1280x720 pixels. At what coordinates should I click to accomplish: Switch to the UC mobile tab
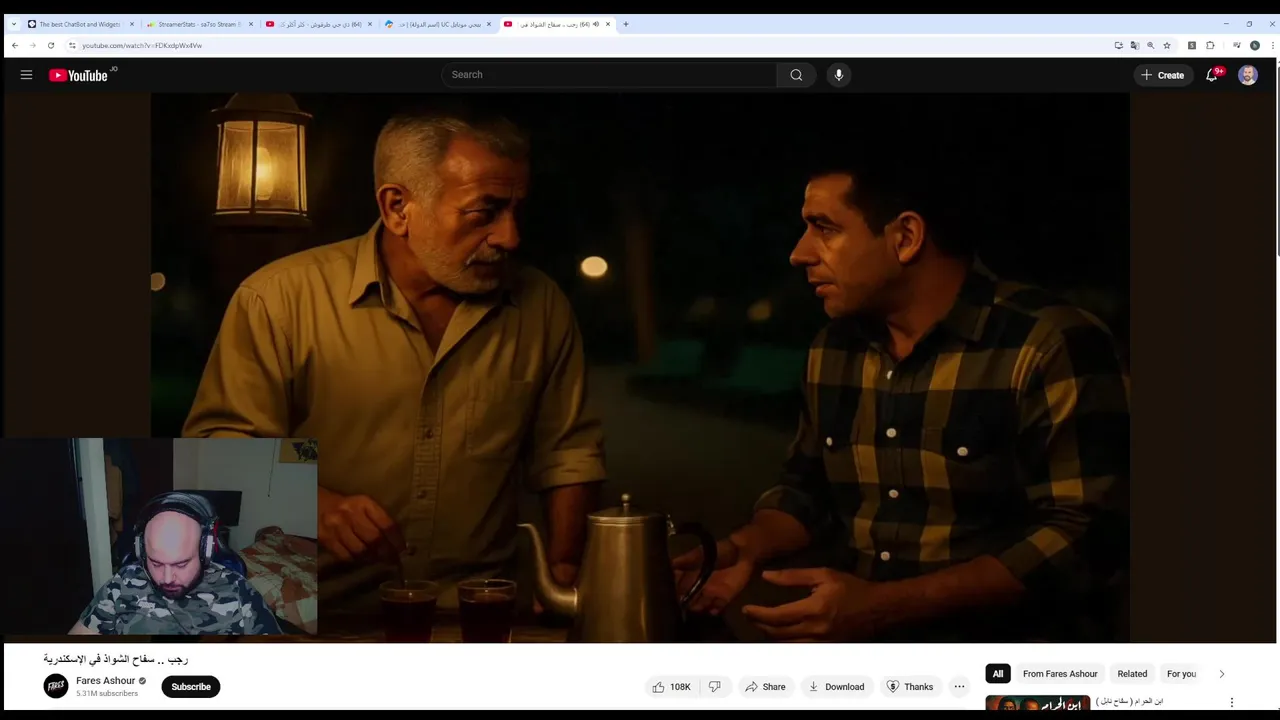click(437, 24)
